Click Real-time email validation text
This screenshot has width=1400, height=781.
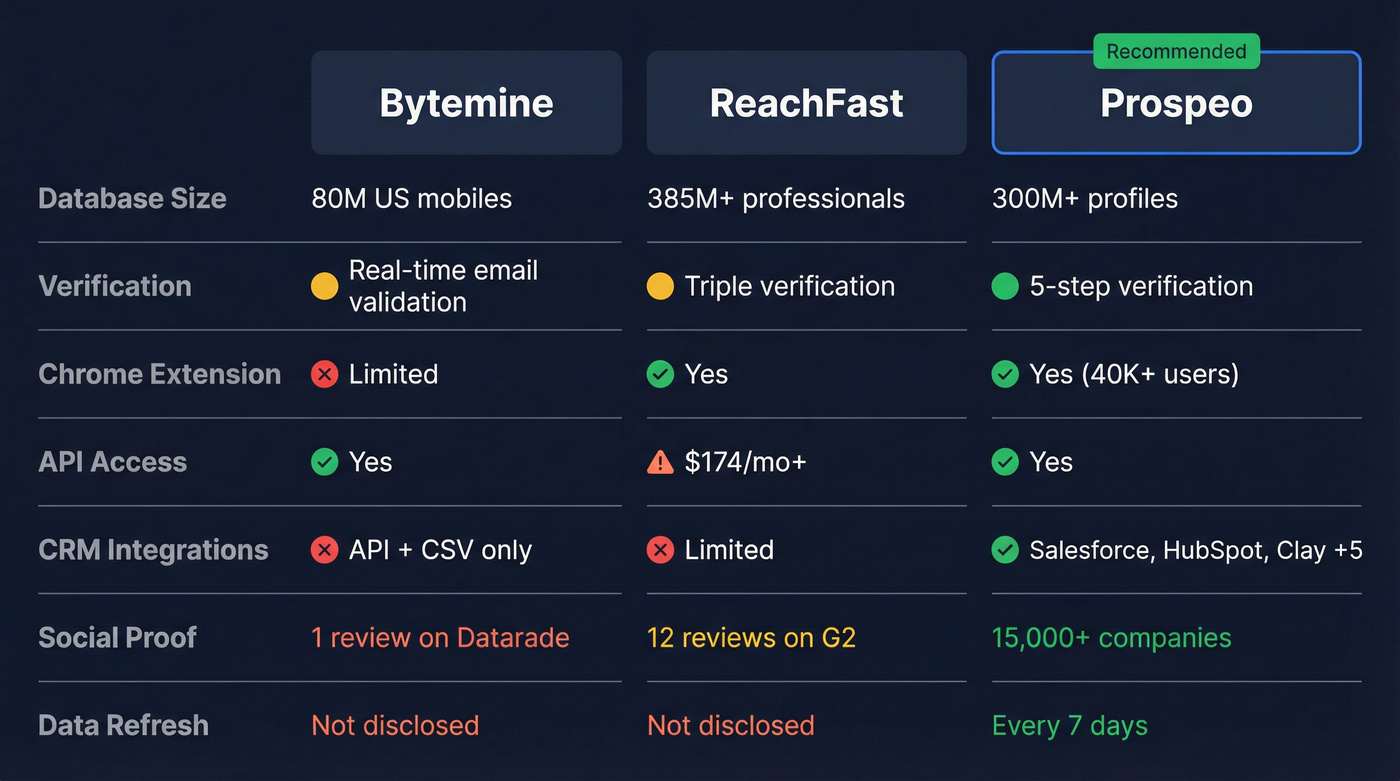pyautogui.click(x=444, y=286)
